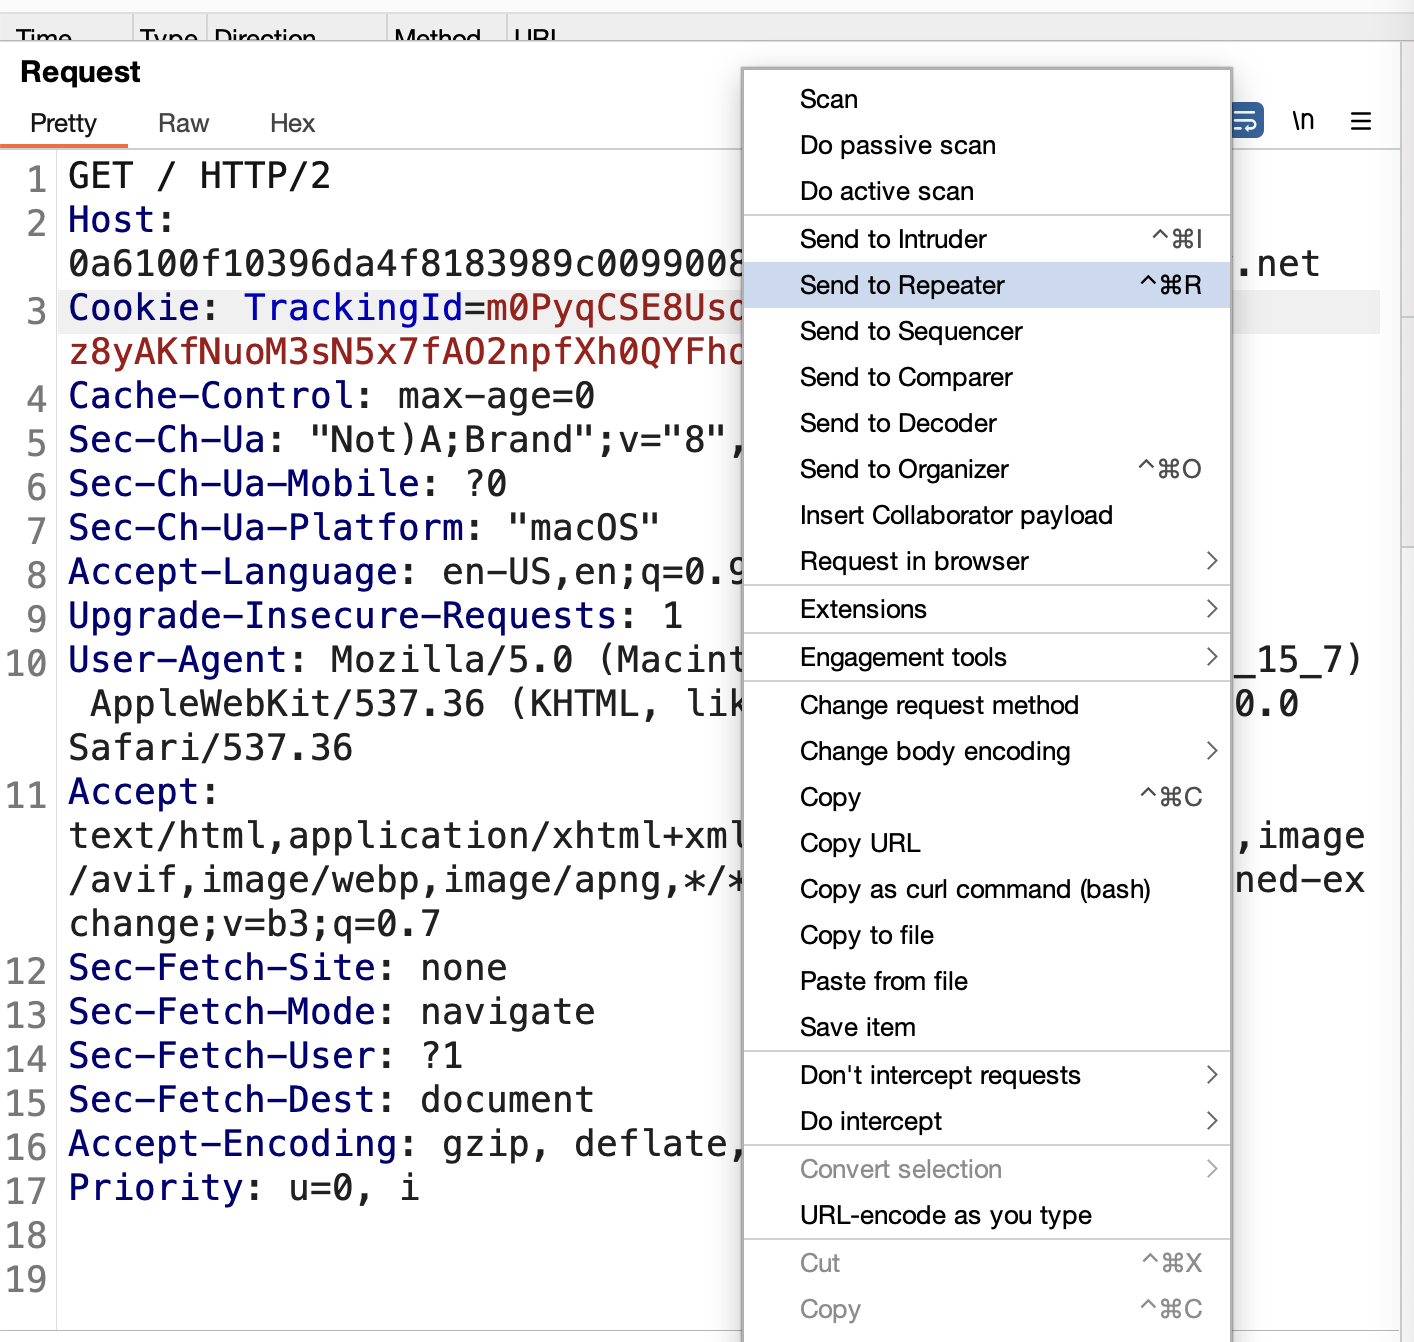Screen dimensions: 1414x1342
Task: Click Send to Intruder
Action: [x=987, y=239]
